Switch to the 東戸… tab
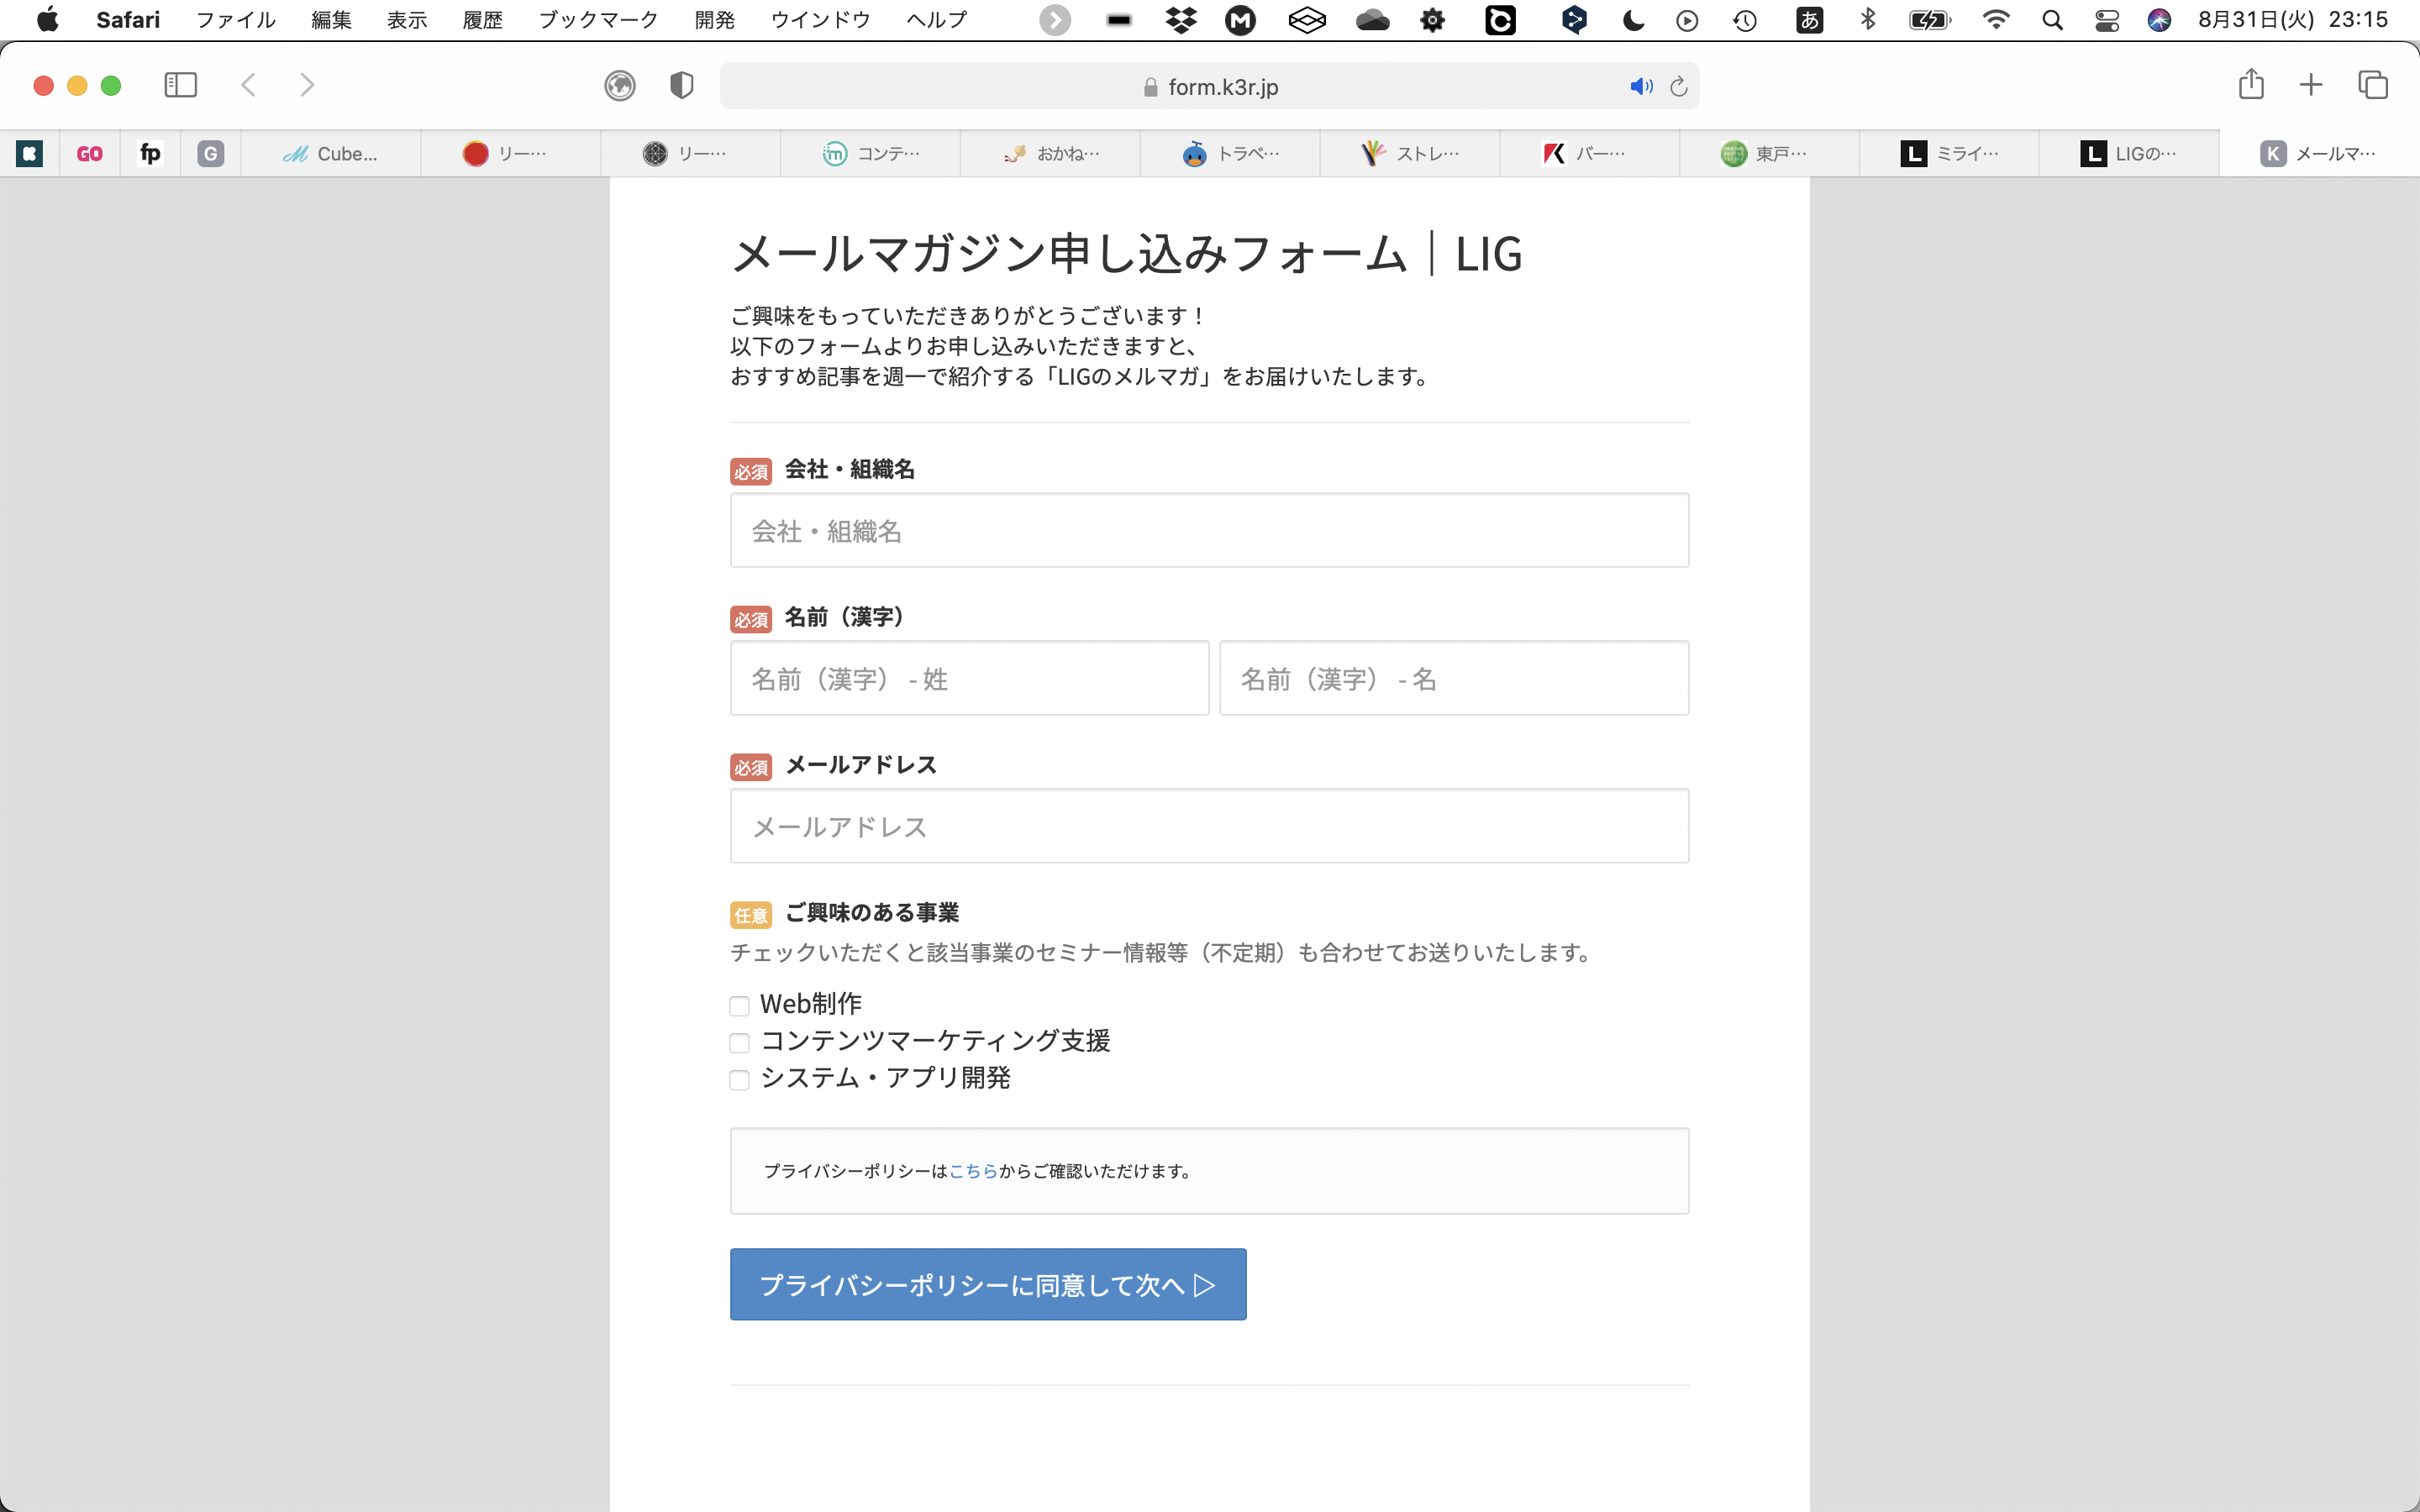This screenshot has height=1512, width=2420. tap(1770, 153)
